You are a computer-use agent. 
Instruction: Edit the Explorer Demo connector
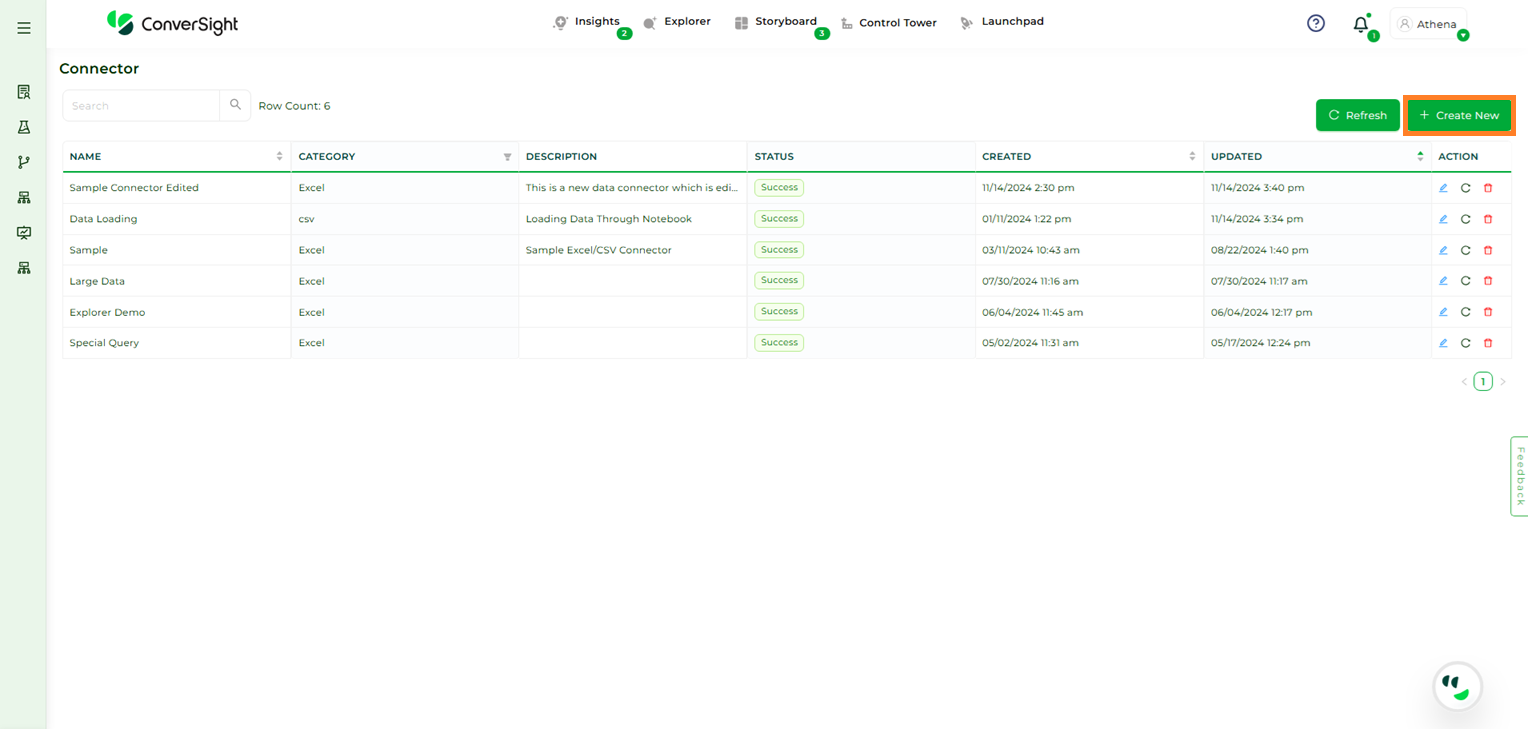pyautogui.click(x=1443, y=312)
